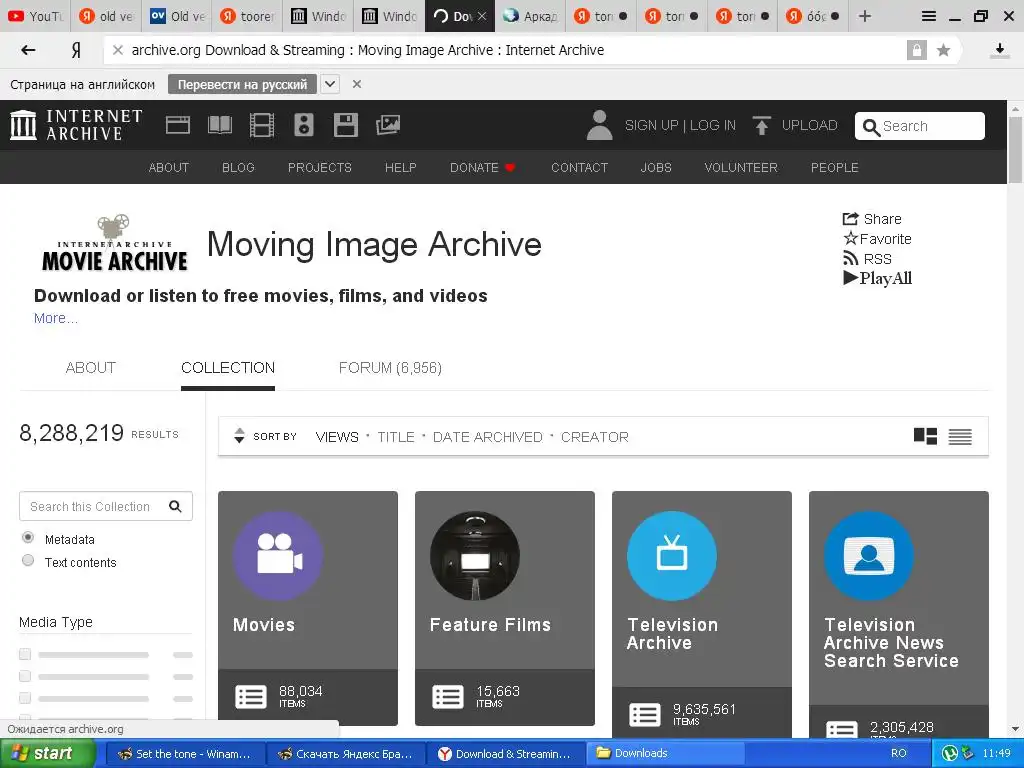The image size is (1024, 768).
Task: Sort by CREATOR
Action: click(594, 437)
